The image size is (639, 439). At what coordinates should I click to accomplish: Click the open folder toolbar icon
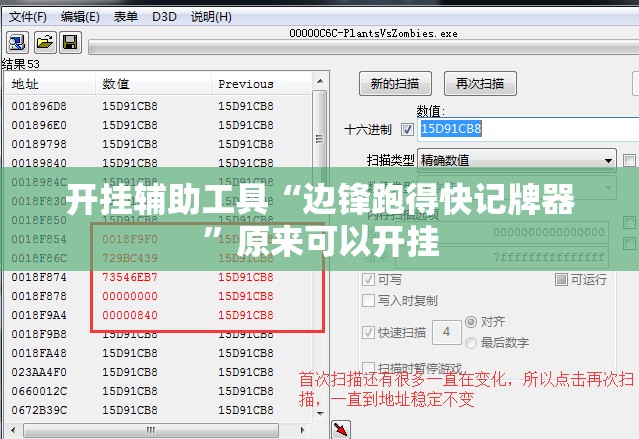pos(44,42)
